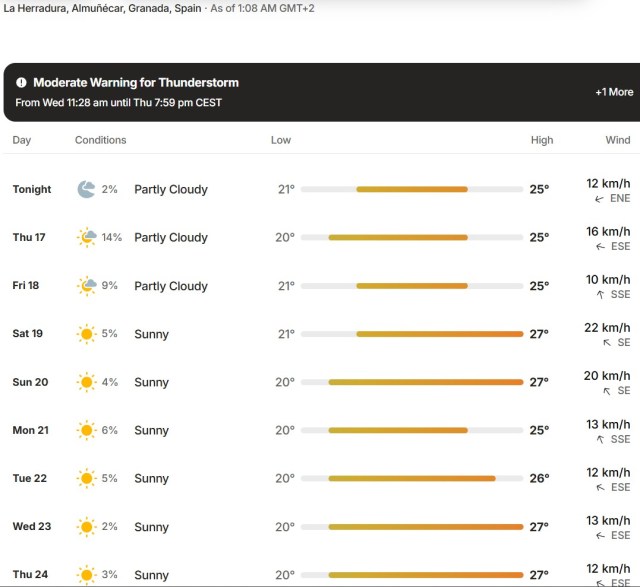Expand the Sun 20 forecast row
Screen dimensions: 640x587
pos(322,382)
